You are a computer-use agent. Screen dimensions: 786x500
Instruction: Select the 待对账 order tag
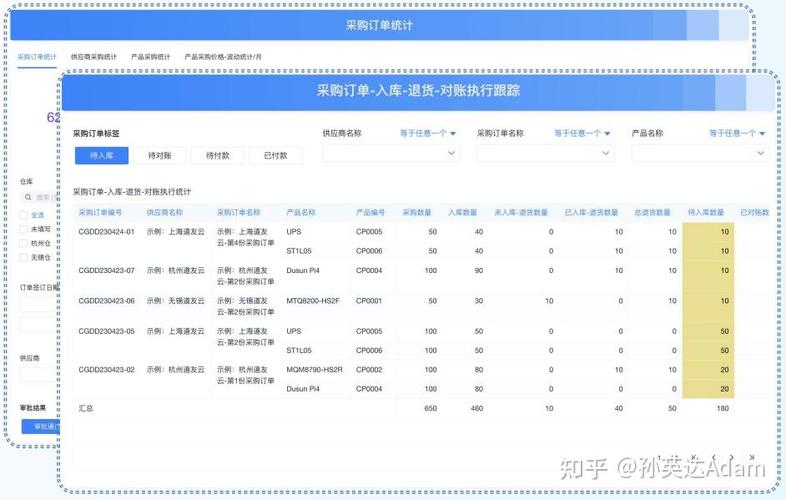pyautogui.click(x=159, y=155)
